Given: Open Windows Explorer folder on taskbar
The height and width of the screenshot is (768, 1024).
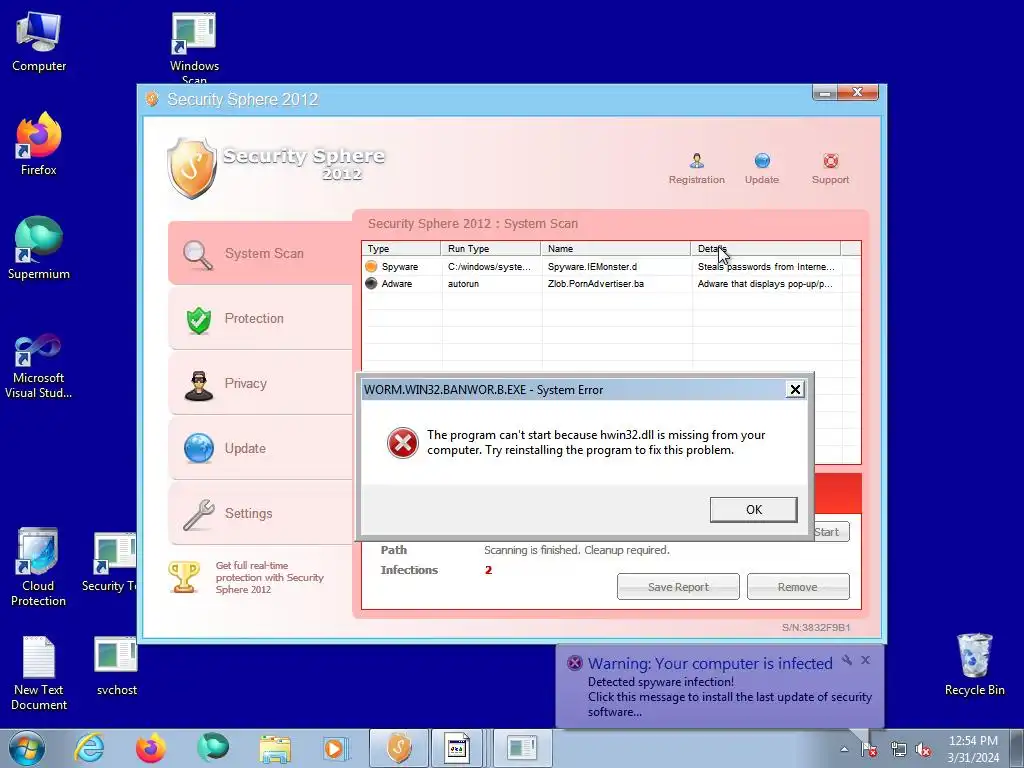Looking at the screenshot, I should click(x=275, y=748).
